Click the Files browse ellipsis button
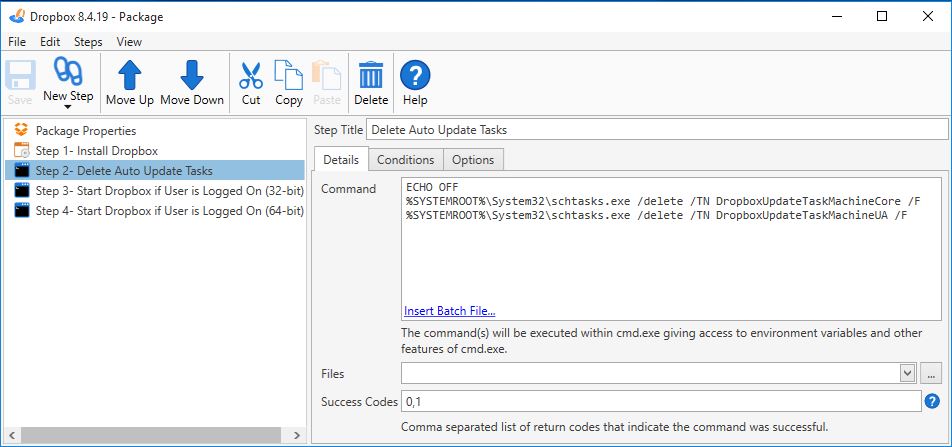 931,373
